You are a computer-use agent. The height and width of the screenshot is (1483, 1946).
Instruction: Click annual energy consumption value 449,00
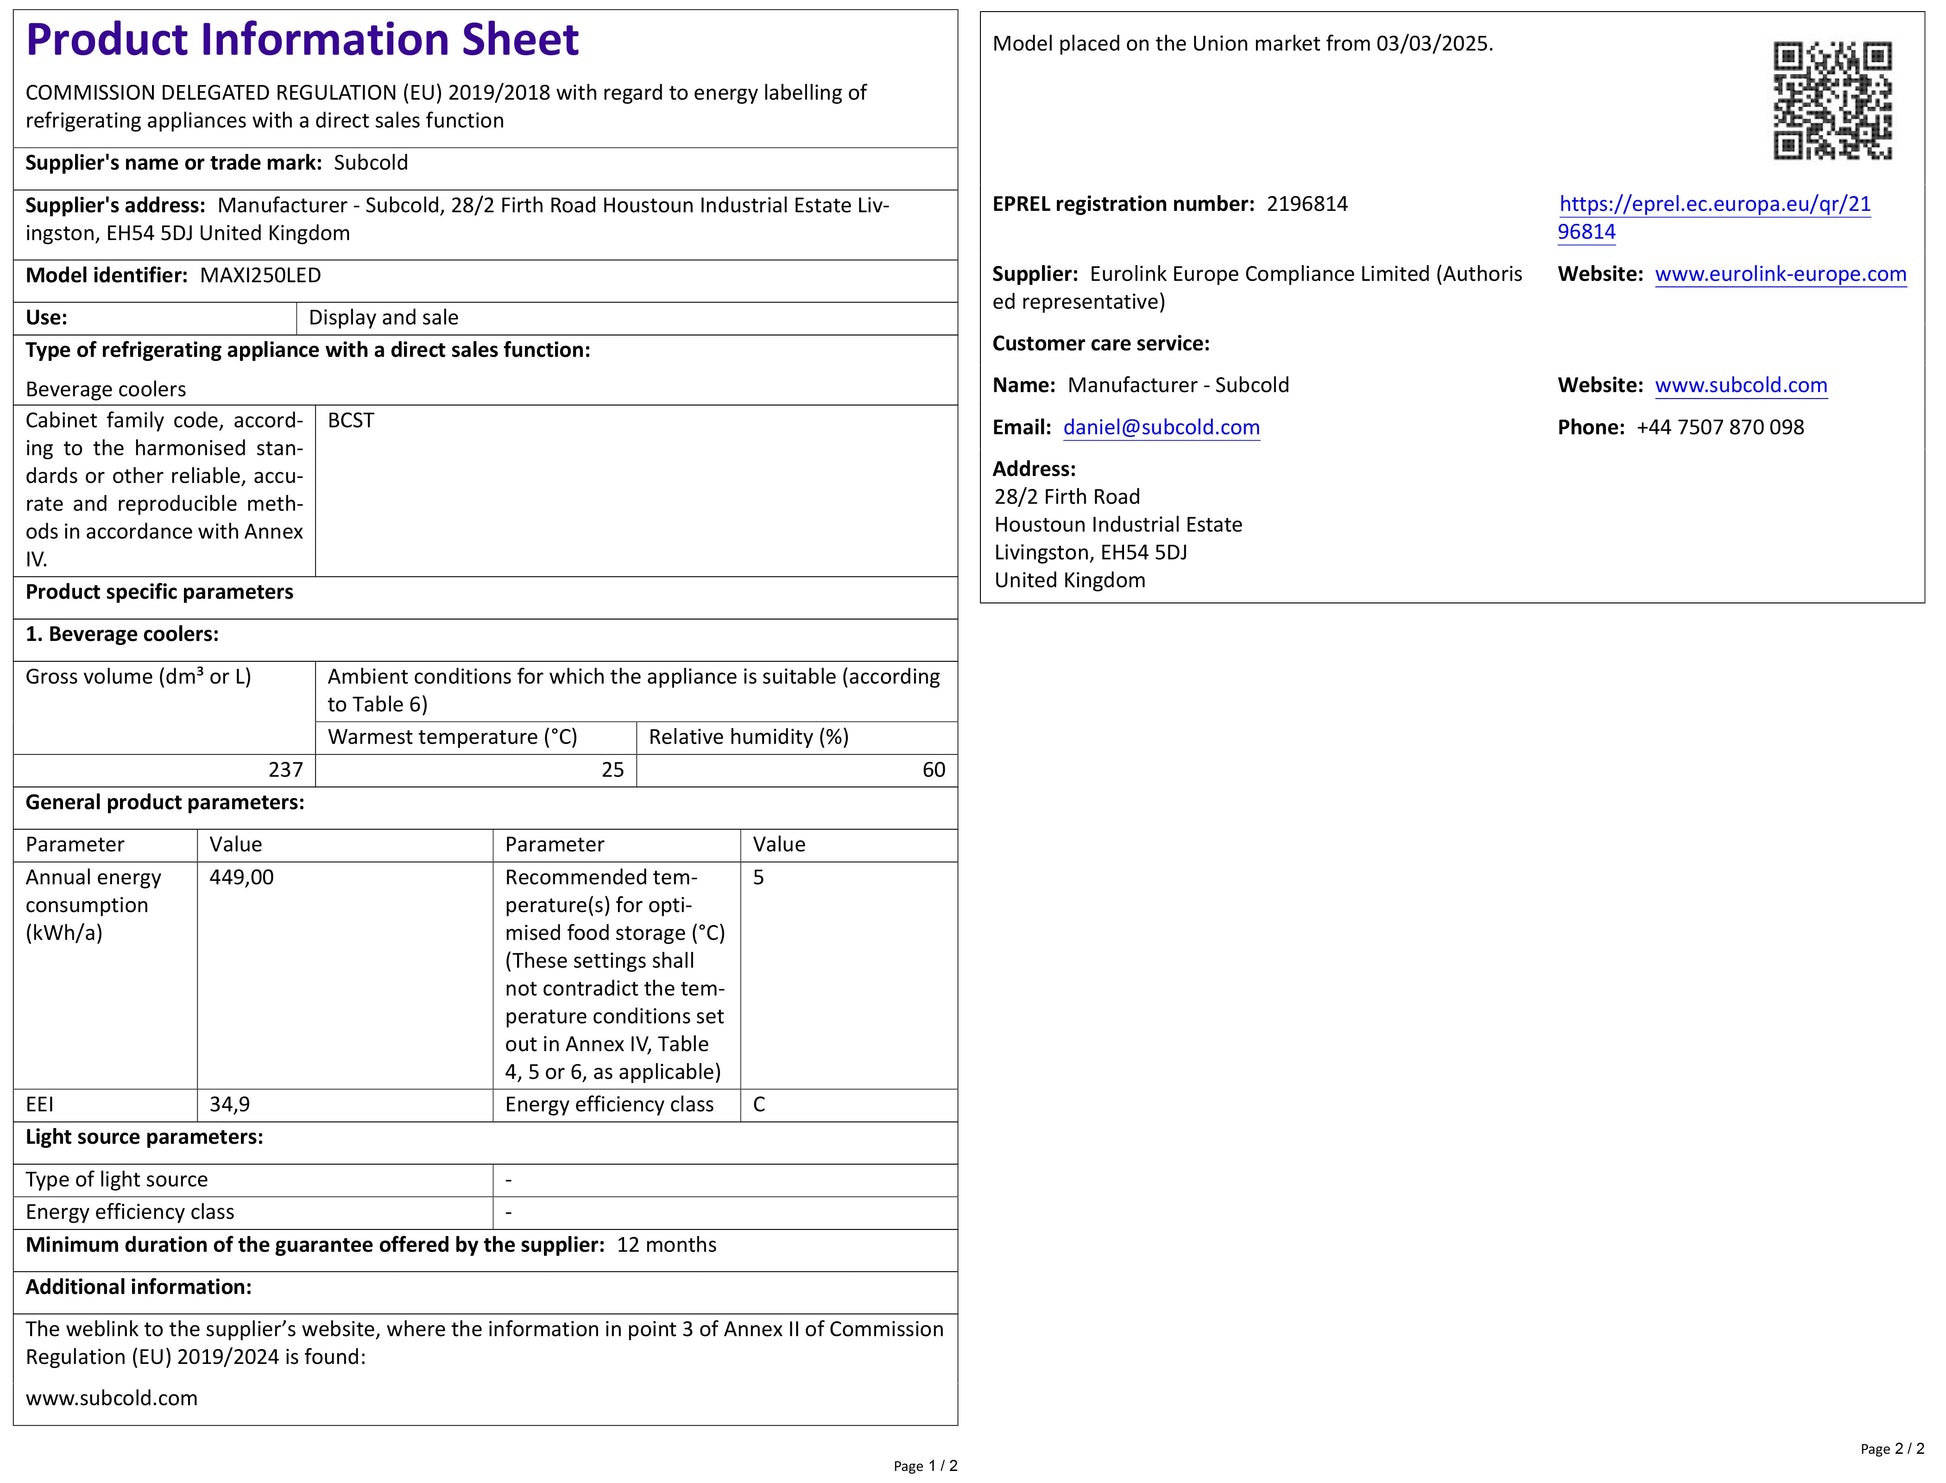pos(241,877)
